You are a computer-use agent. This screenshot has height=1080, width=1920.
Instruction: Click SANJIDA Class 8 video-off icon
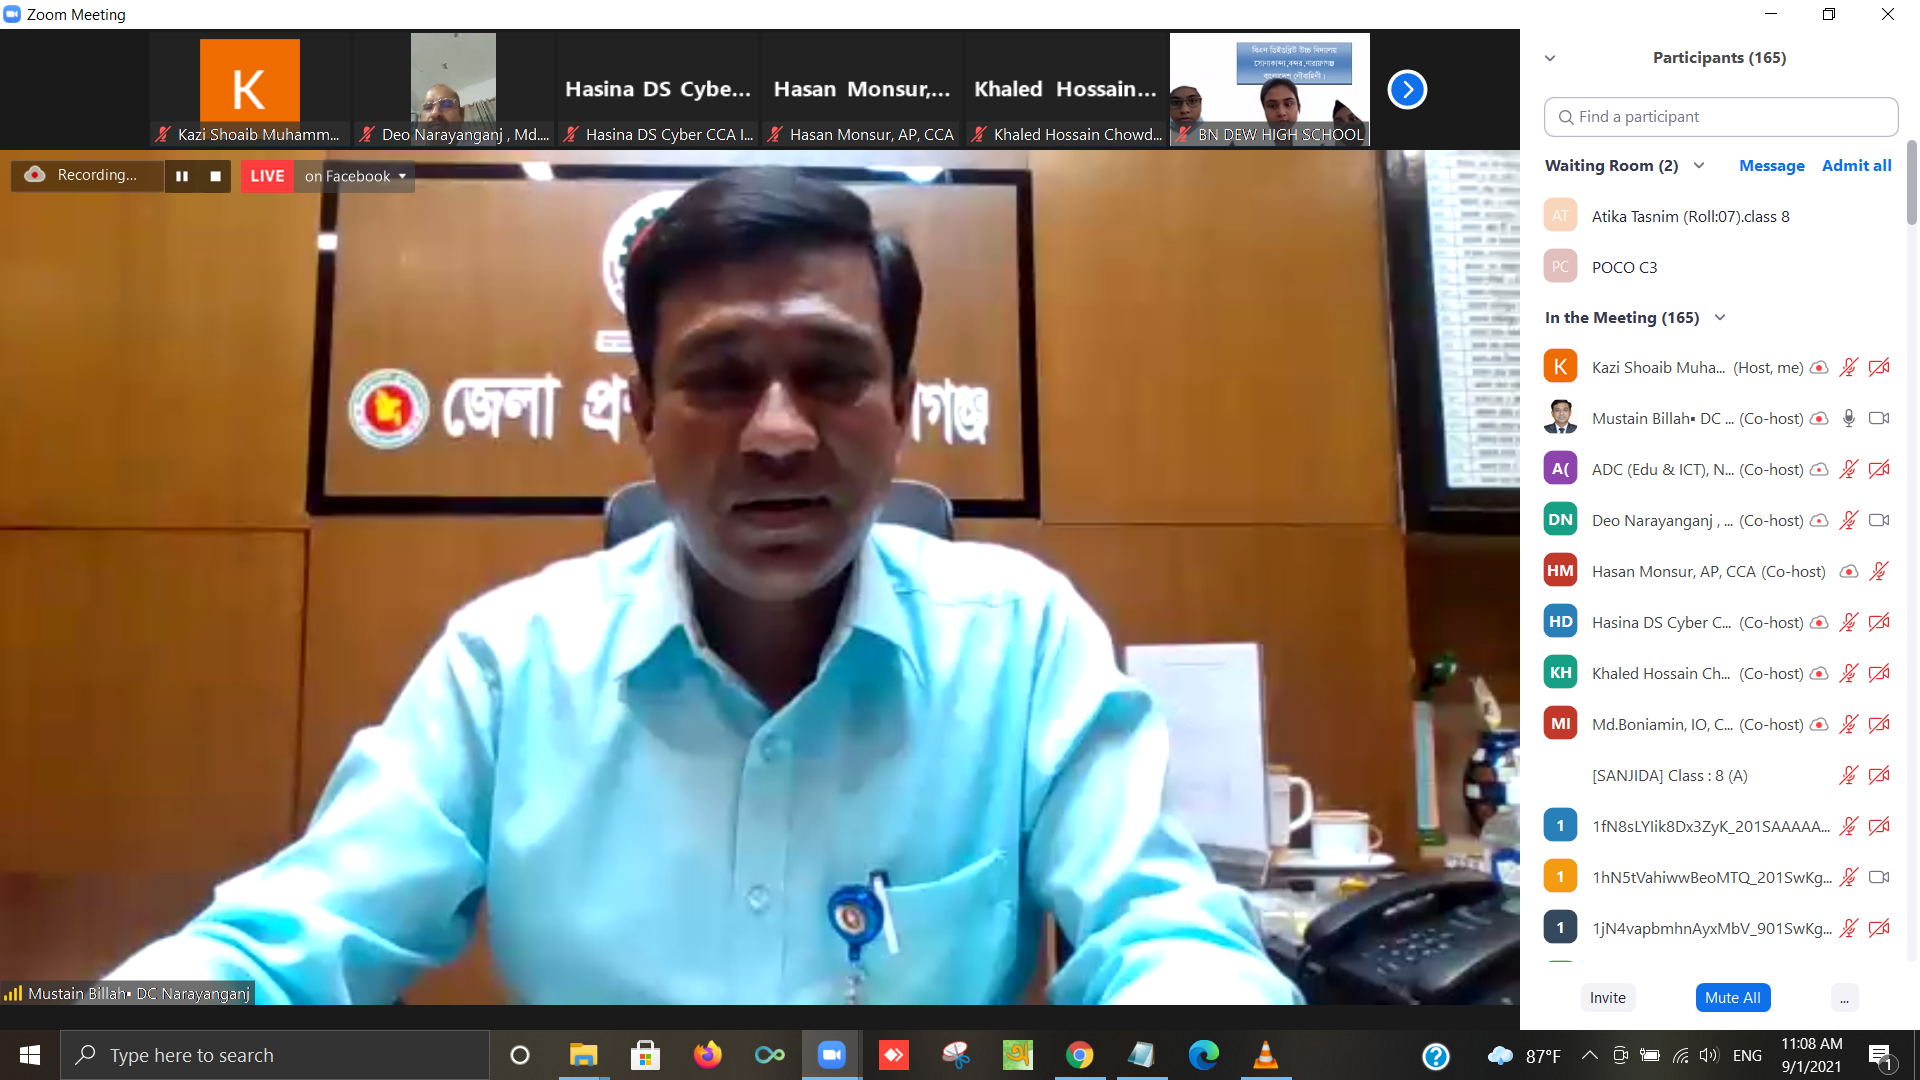coord(1879,776)
